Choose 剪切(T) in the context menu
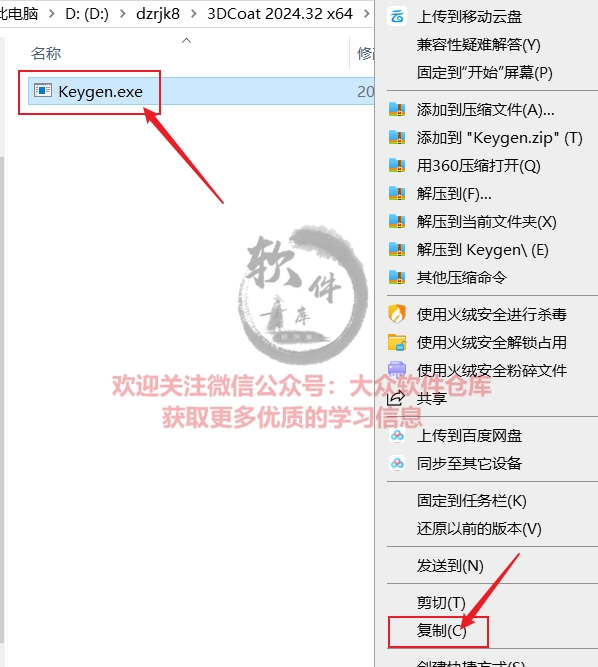This screenshot has width=598, height=667. pyautogui.click(x=441, y=603)
